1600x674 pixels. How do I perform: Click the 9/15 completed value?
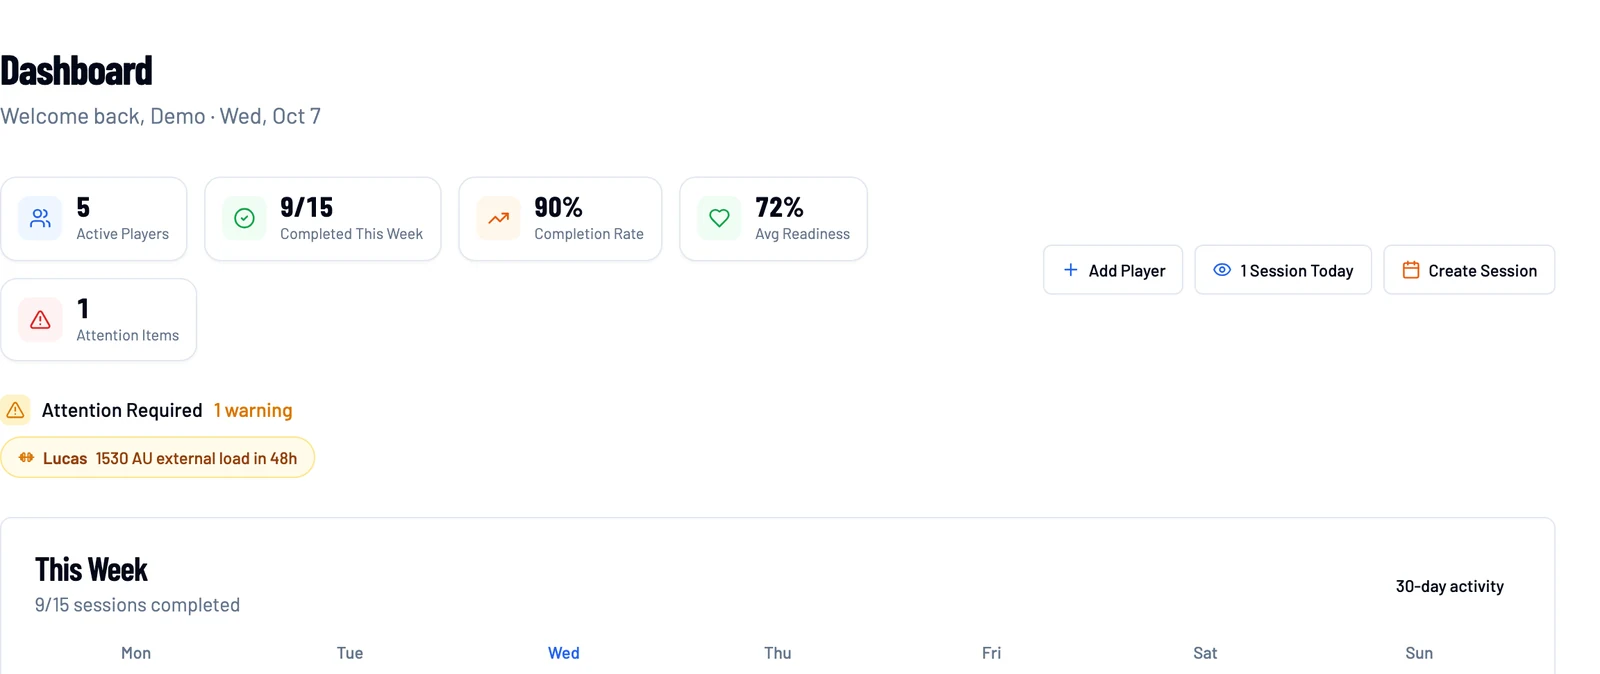[x=306, y=207]
